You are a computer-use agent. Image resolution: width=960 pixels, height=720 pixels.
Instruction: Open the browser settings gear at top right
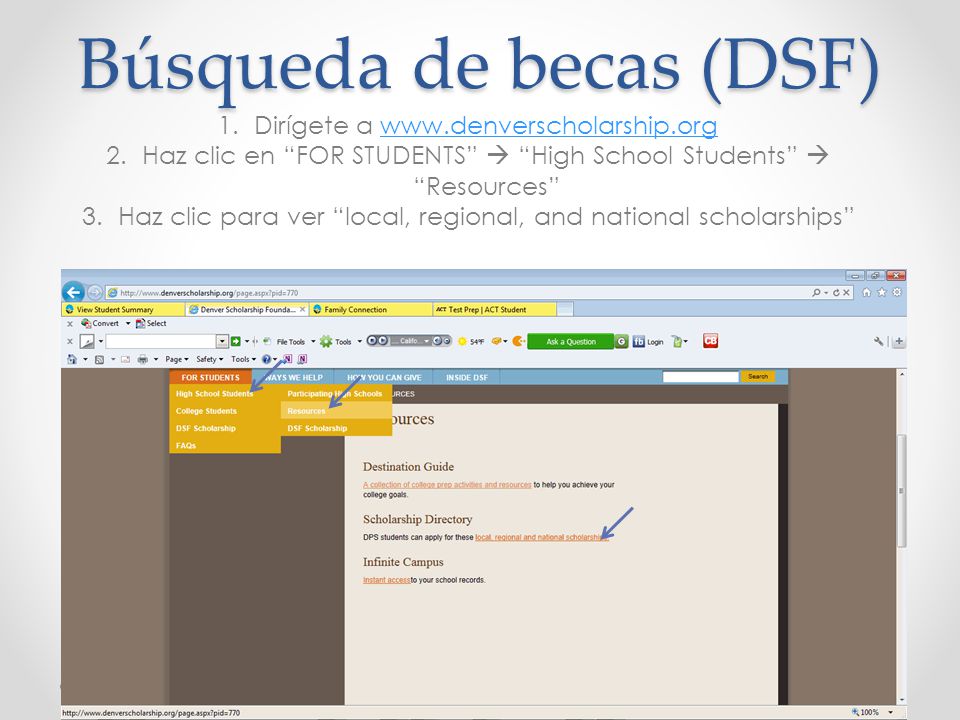897,292
